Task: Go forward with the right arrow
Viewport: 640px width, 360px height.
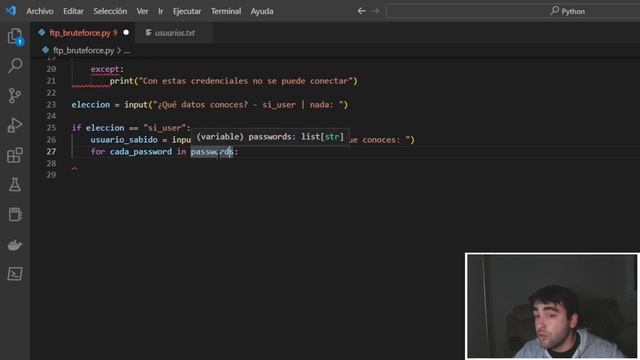Action: click(376, 11)
